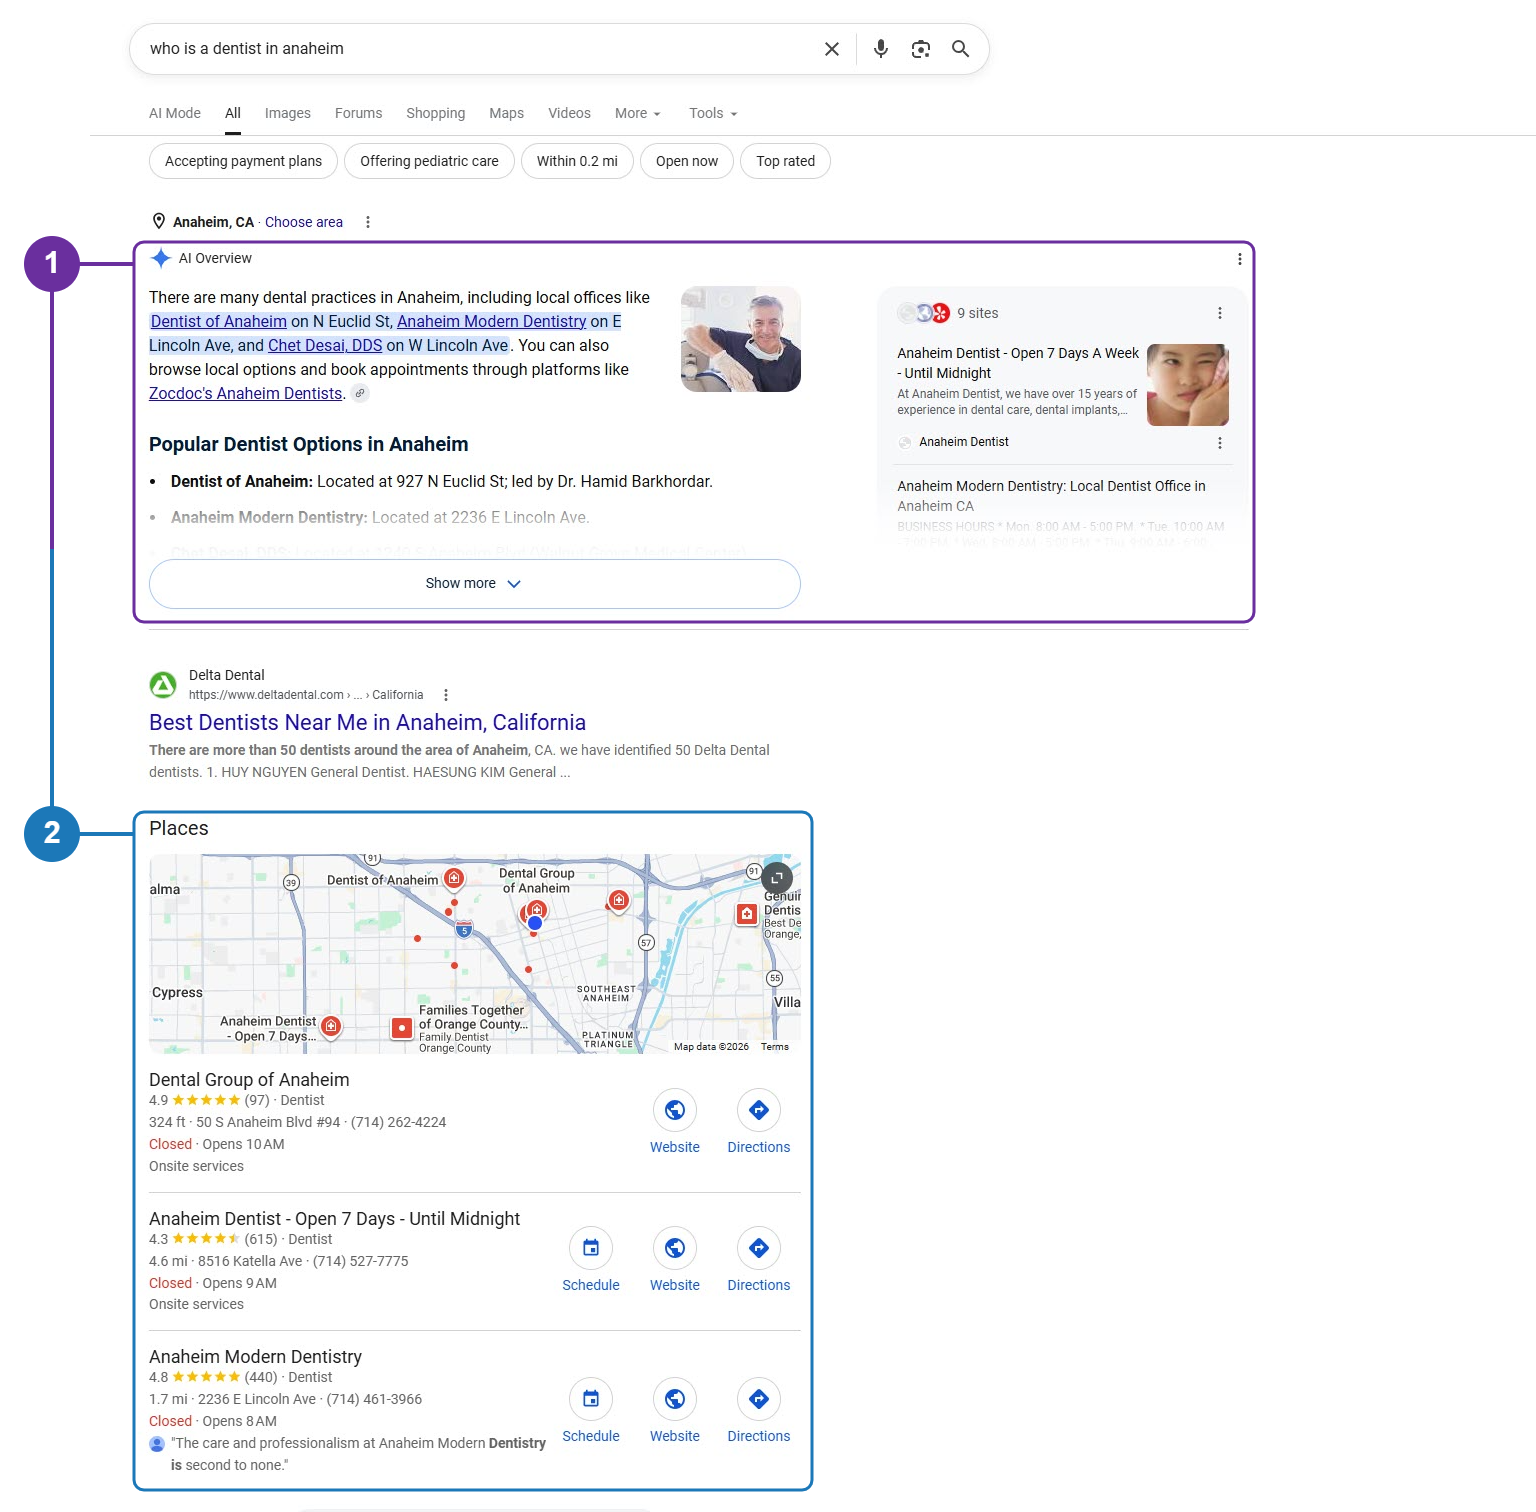This screenshot has height=1512, width=1536.
Task: Expand AI Overview with Show more
Action: pos(475,584)
